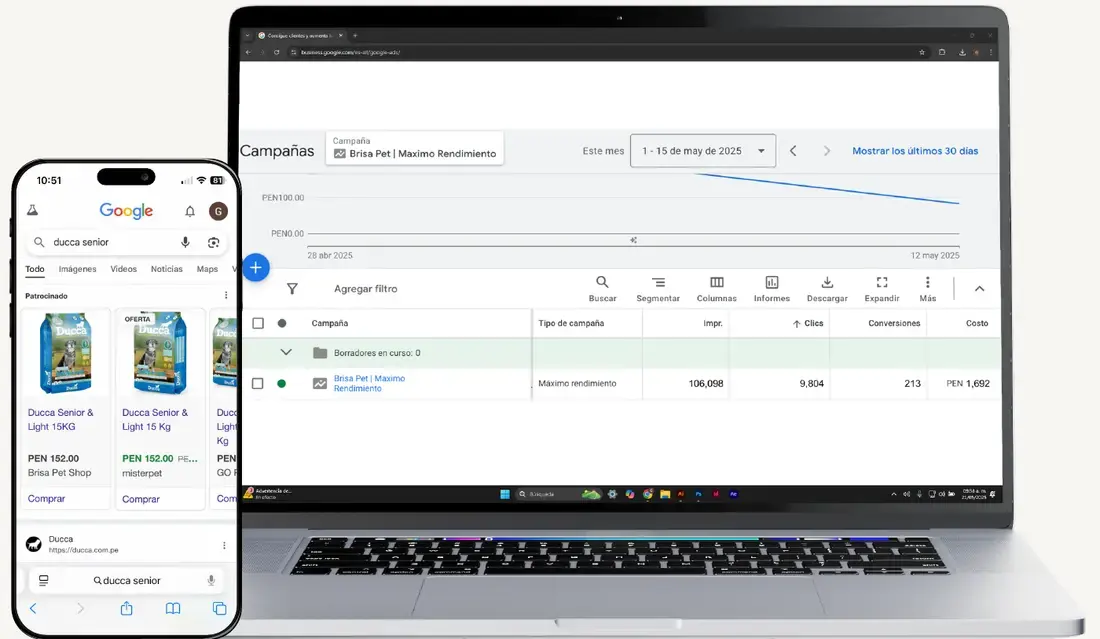
Task: Expand the Borradores en curso row
Action: (x=286, y=352)
